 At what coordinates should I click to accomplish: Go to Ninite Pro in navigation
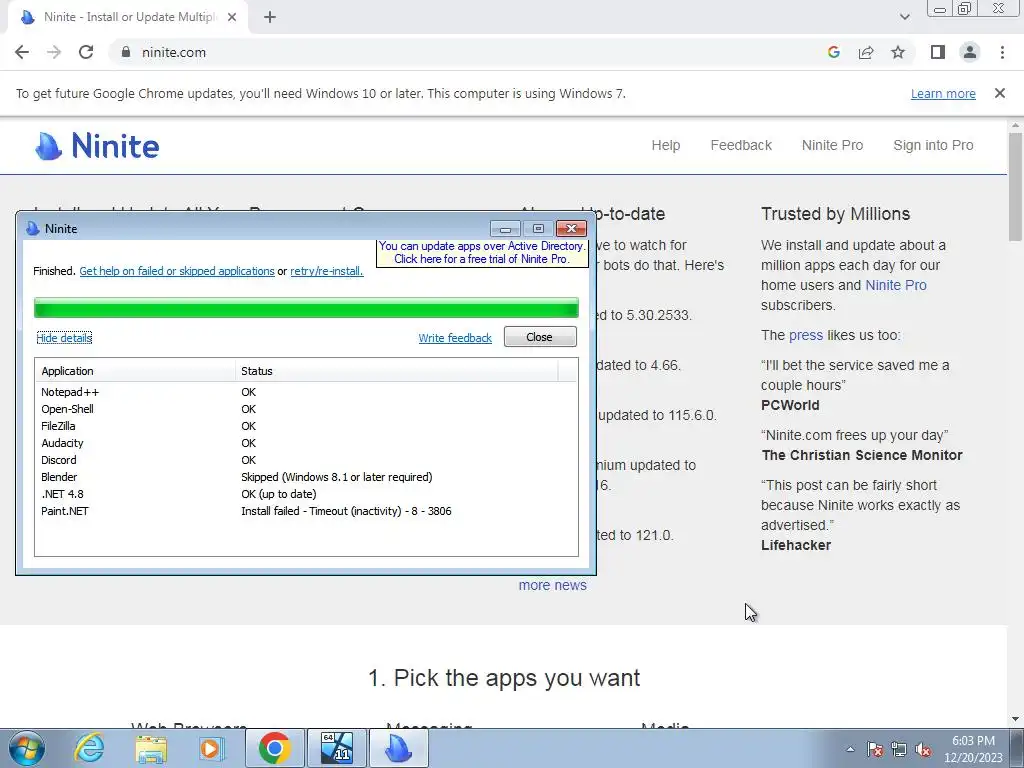point(832,145)
